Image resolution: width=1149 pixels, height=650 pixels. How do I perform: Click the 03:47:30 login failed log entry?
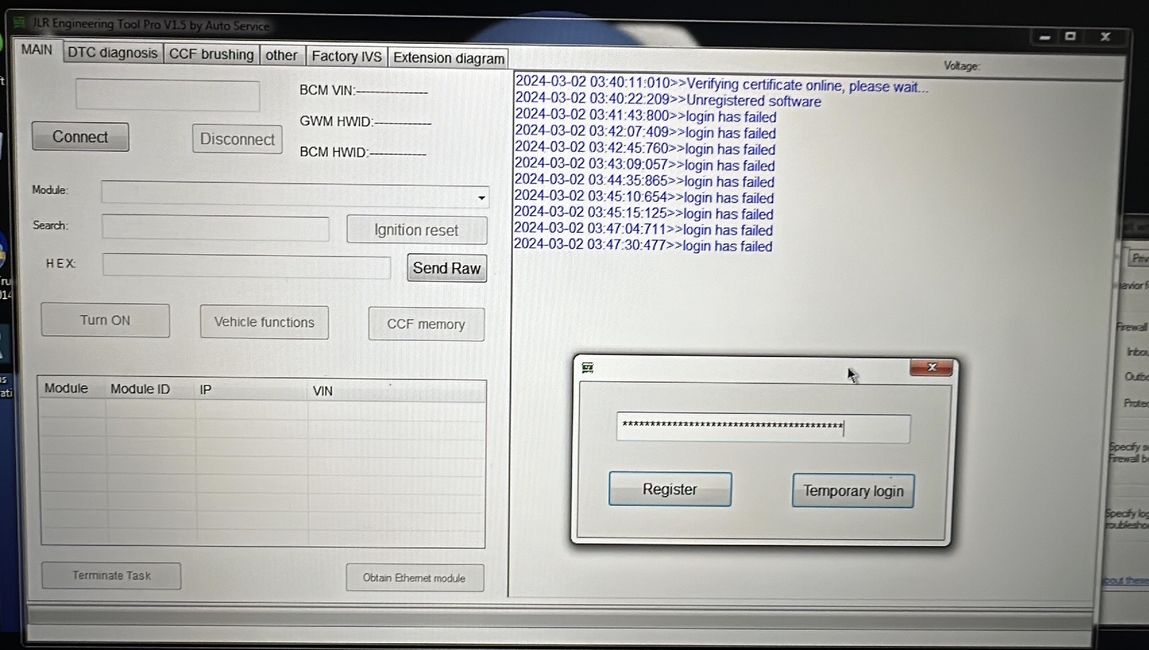click(x=643, y=245)
